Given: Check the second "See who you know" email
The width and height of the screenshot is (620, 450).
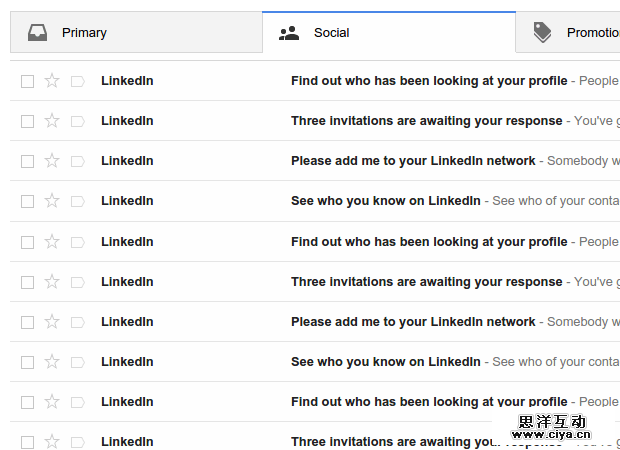Looking at the screenshot, I should click(x=27, y=362).
